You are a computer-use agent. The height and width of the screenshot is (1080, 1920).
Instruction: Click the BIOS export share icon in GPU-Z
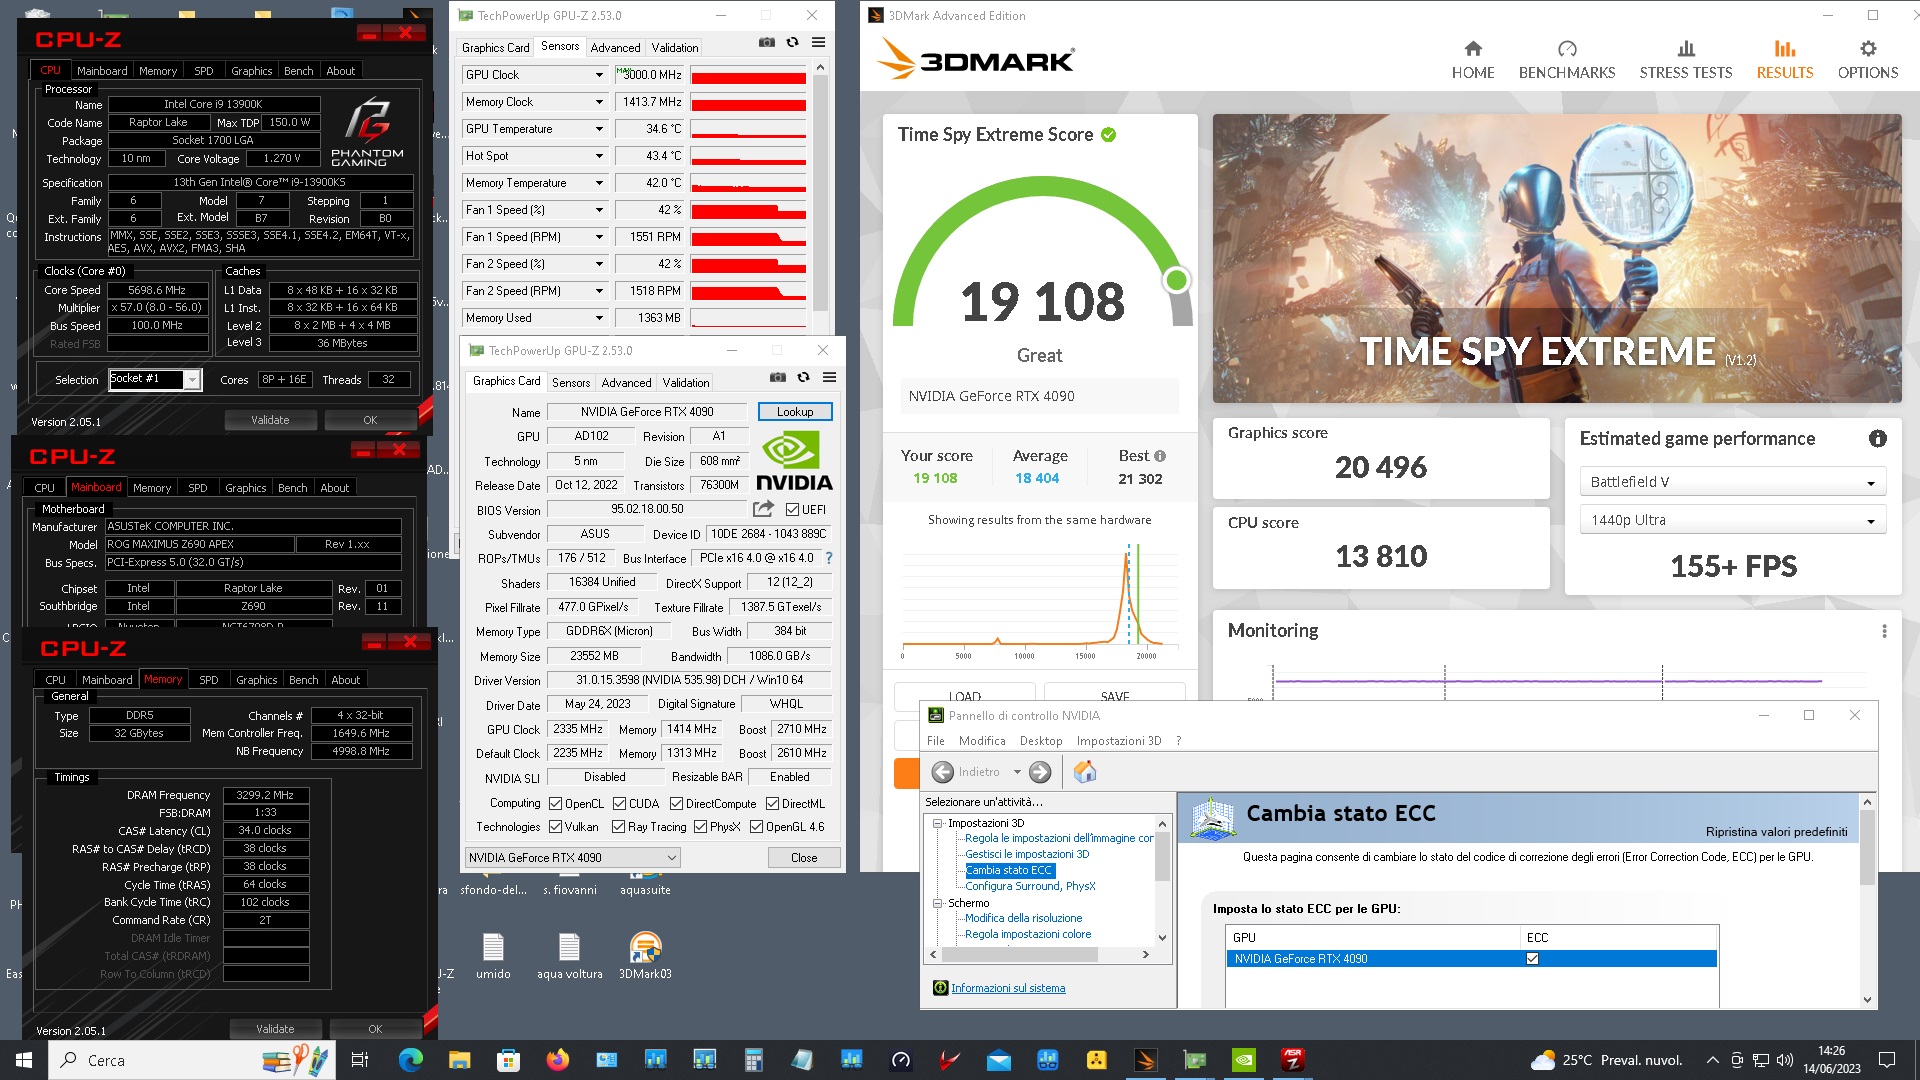coord(763,509)
